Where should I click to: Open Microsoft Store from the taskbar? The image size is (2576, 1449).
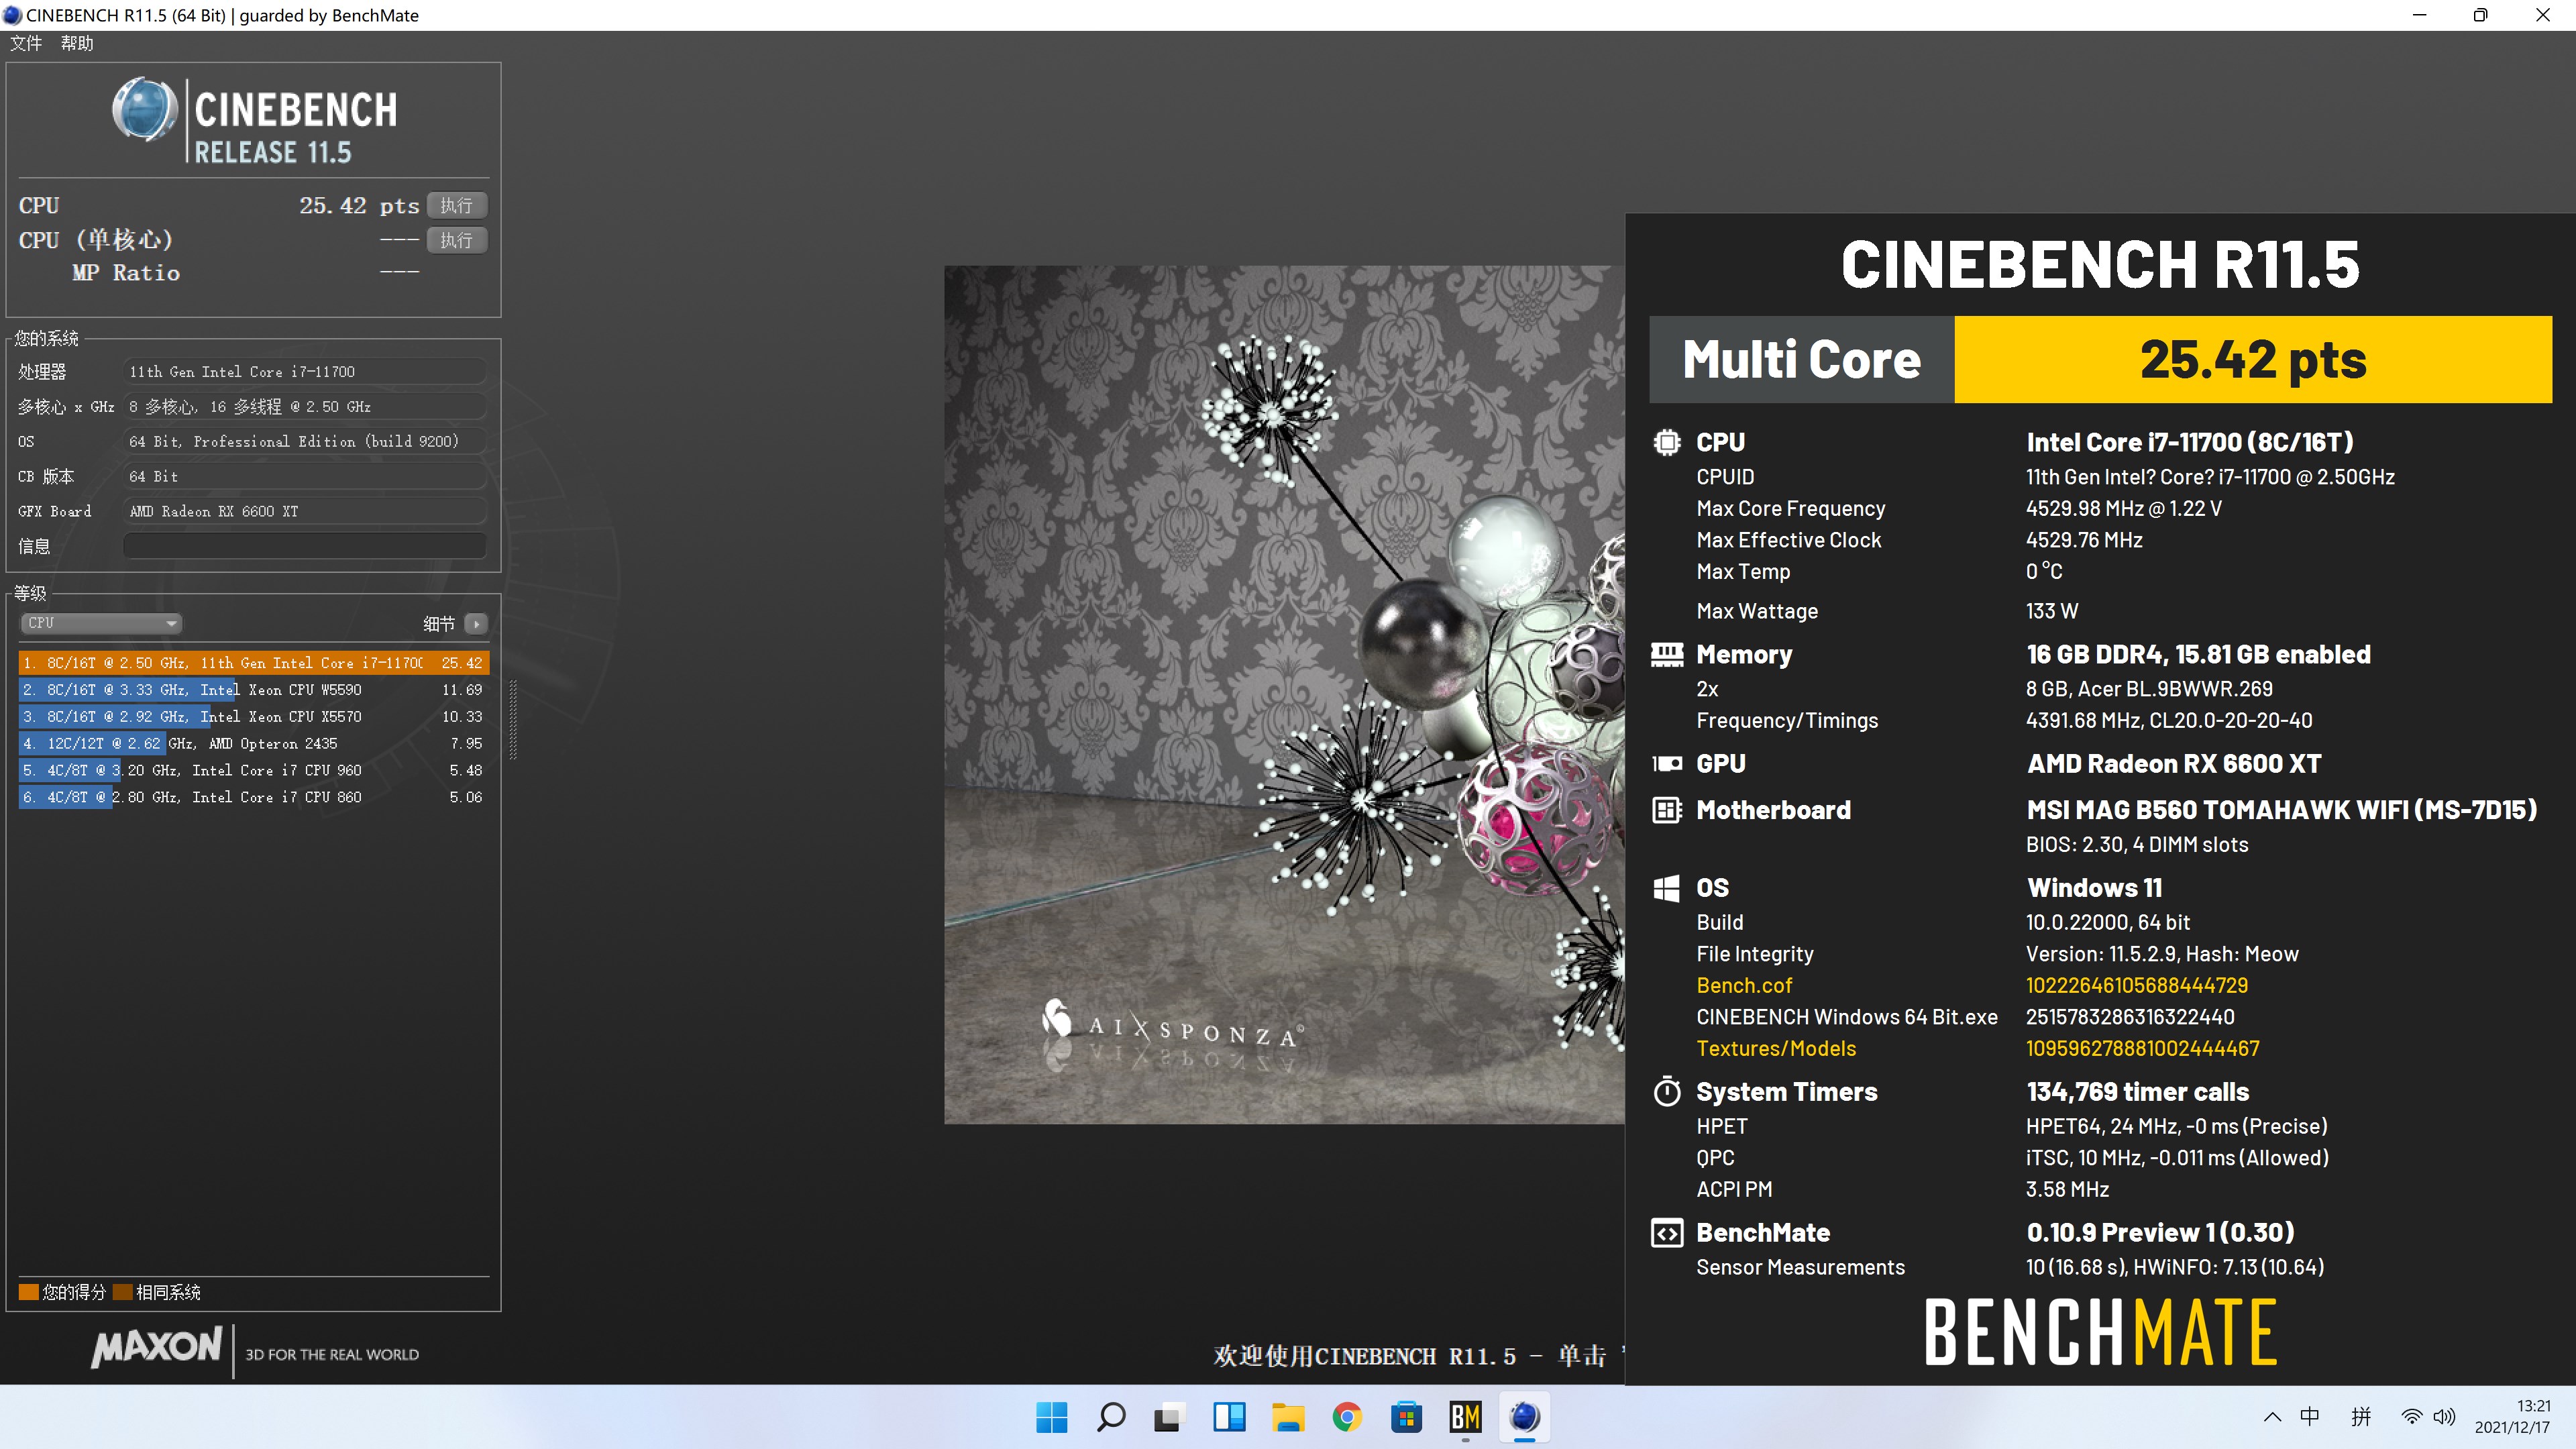(1406, 1417)
